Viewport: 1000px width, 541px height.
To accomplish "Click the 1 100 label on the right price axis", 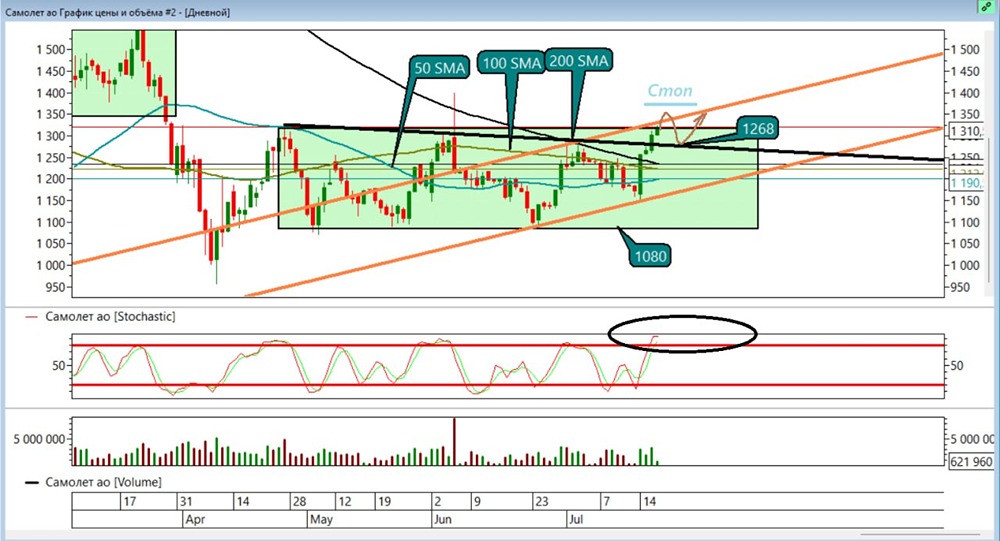I will [965, 223].
